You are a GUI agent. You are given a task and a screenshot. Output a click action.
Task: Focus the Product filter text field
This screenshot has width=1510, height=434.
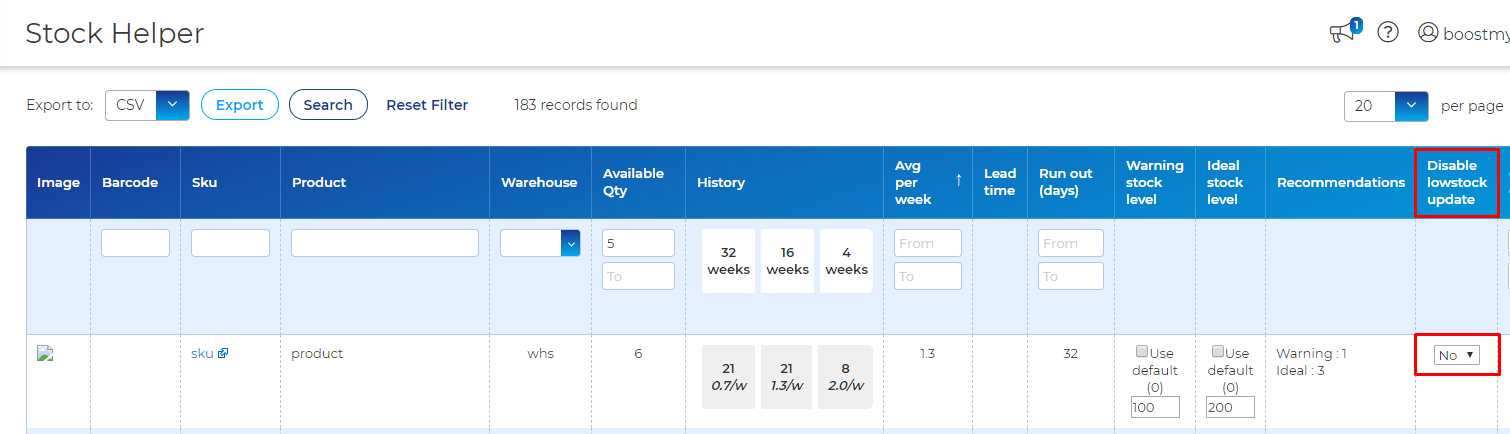click(x=385, y=243)
